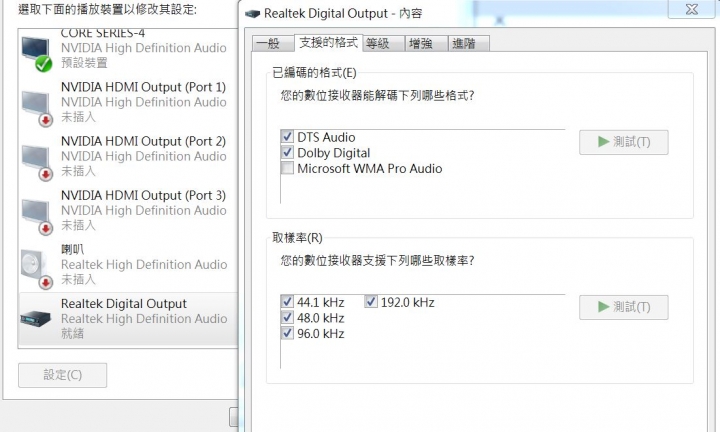The image size is (720, 432).
Task: Click the NVIDIA HDMI Output (Port 1) monitor icon
Action: pyautogui.click(x=37, y=107)
